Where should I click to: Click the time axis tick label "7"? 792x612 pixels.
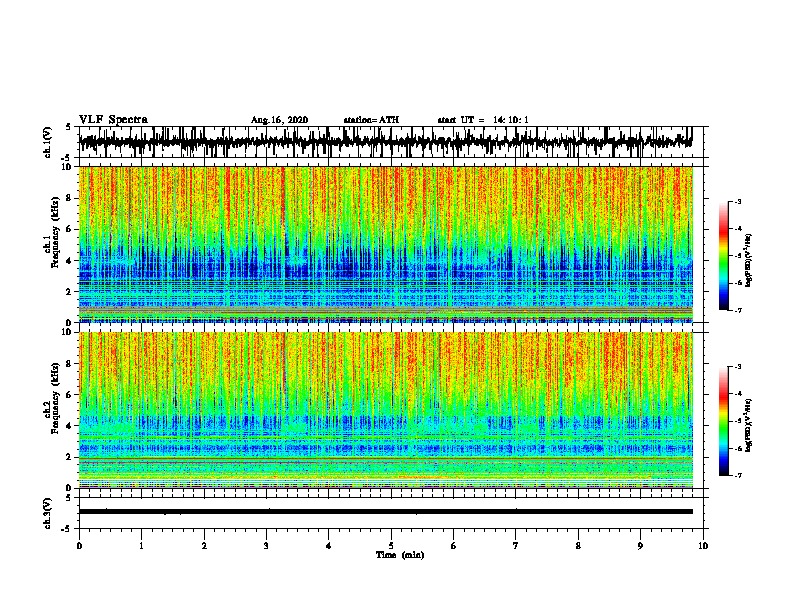pos(516,546)
